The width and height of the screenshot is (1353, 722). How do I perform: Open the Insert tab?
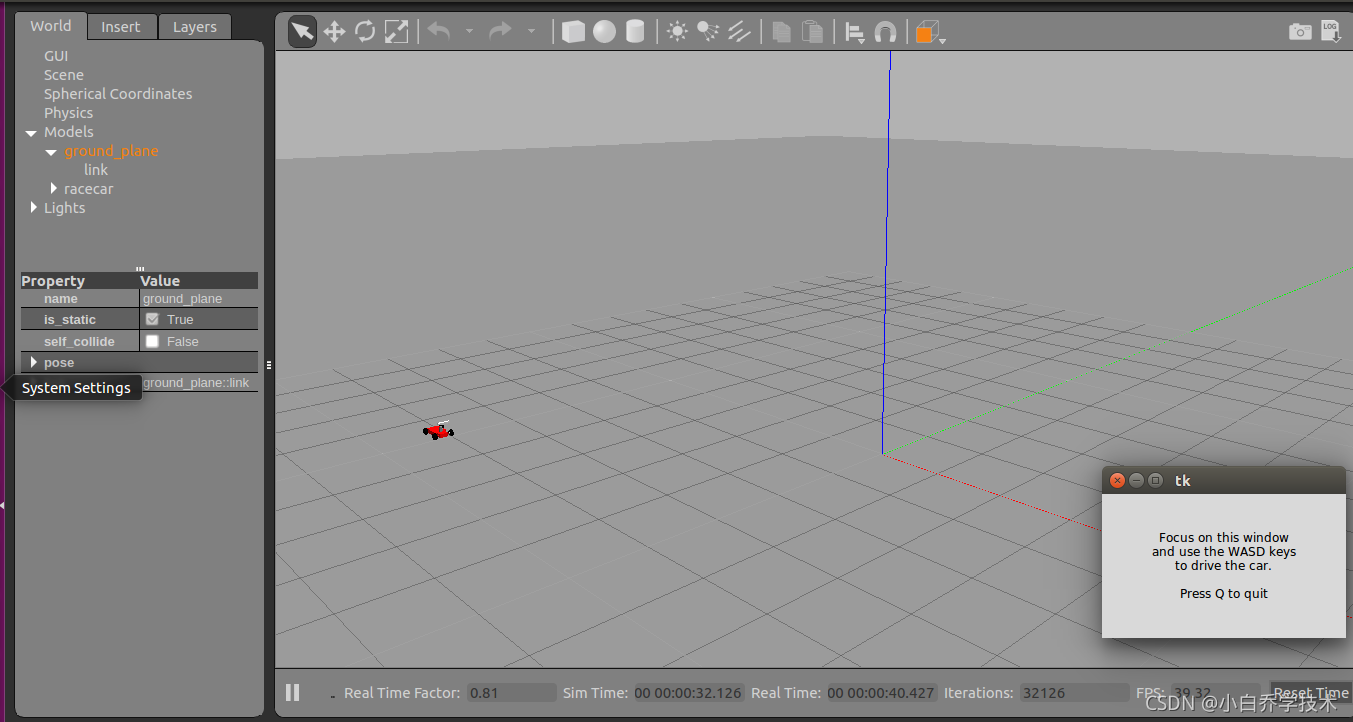pos(121,27)
